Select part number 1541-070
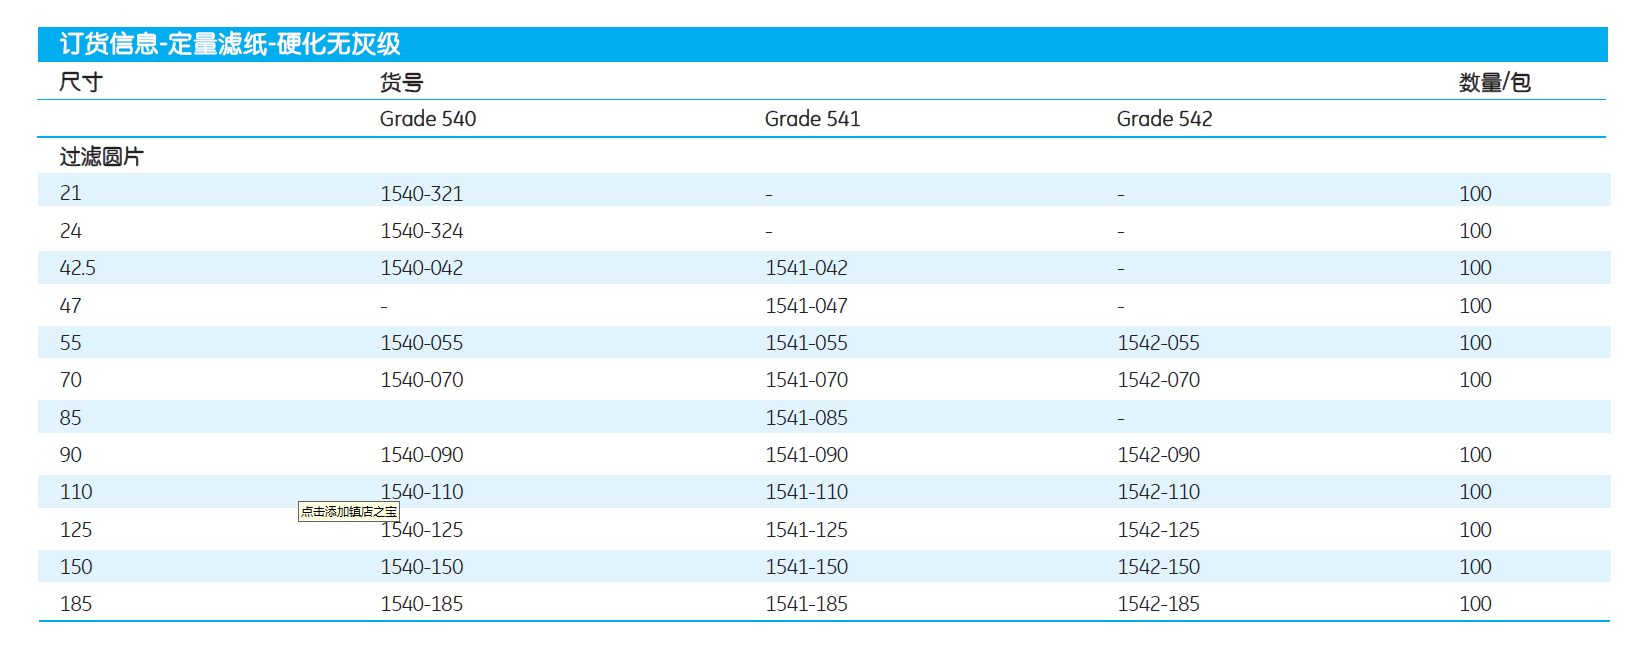Image resolution: width=1652 pixels, height=658 pixels. coord(807,380)
